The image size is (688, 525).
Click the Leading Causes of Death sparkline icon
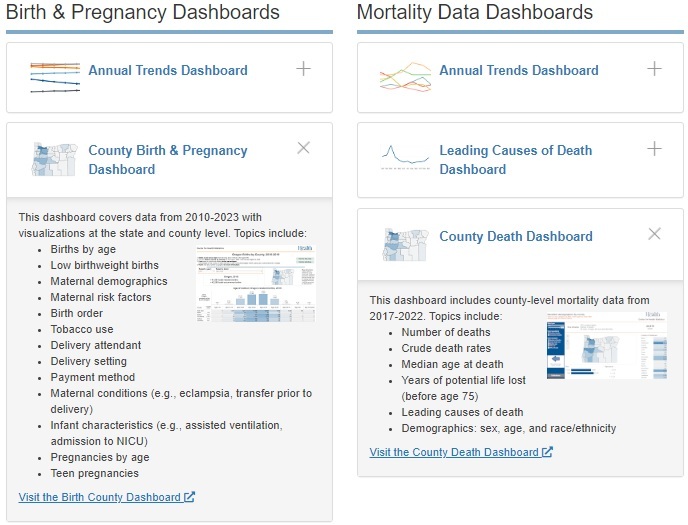[405, 158]
